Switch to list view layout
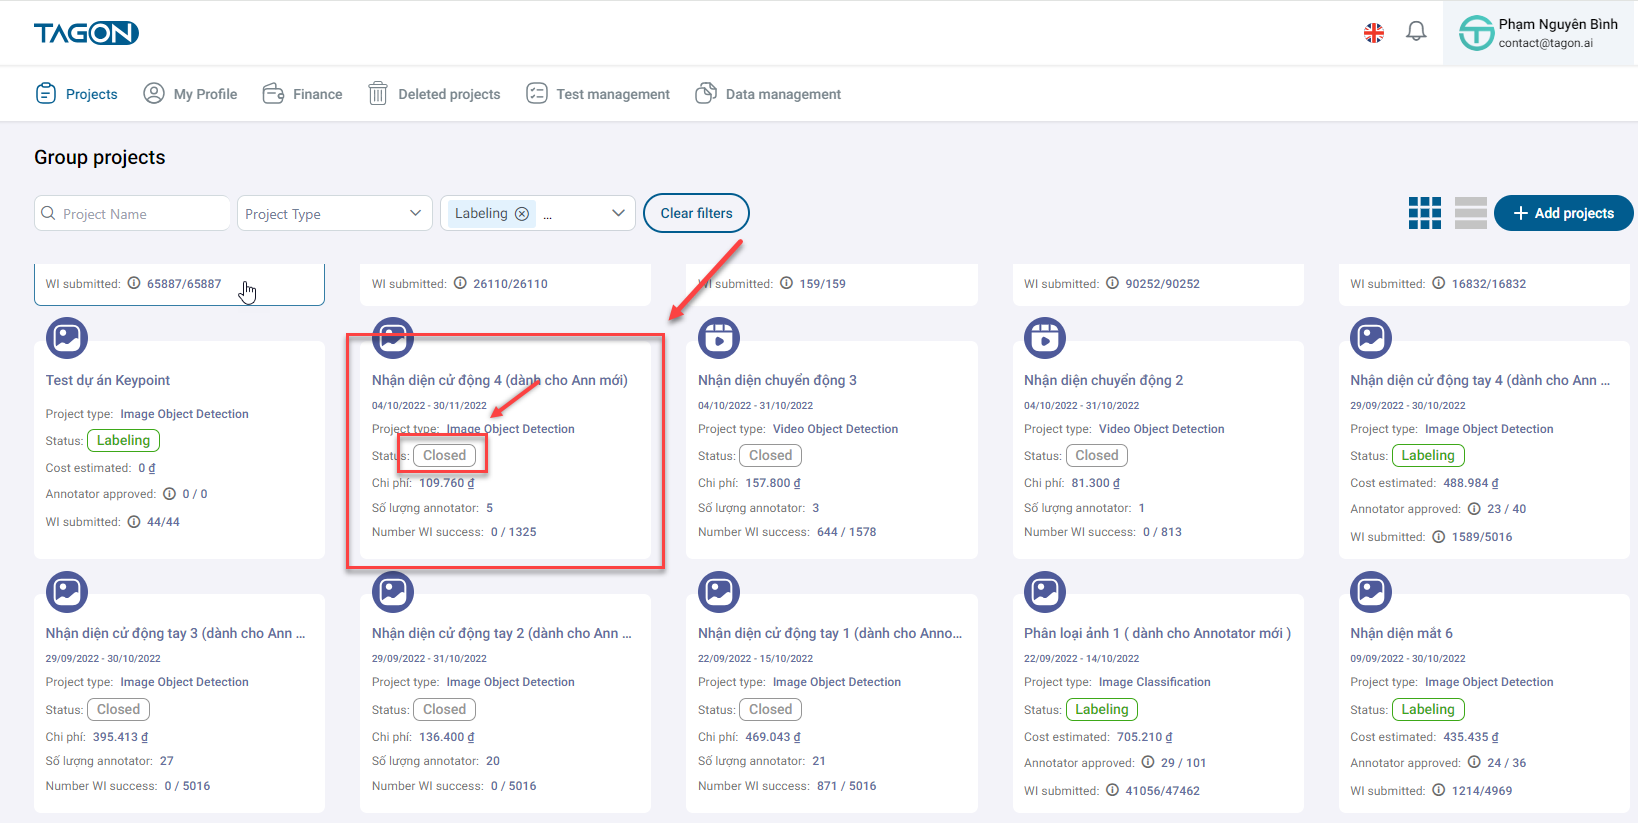1638x823 pixels. click(x=1470, y=213)
